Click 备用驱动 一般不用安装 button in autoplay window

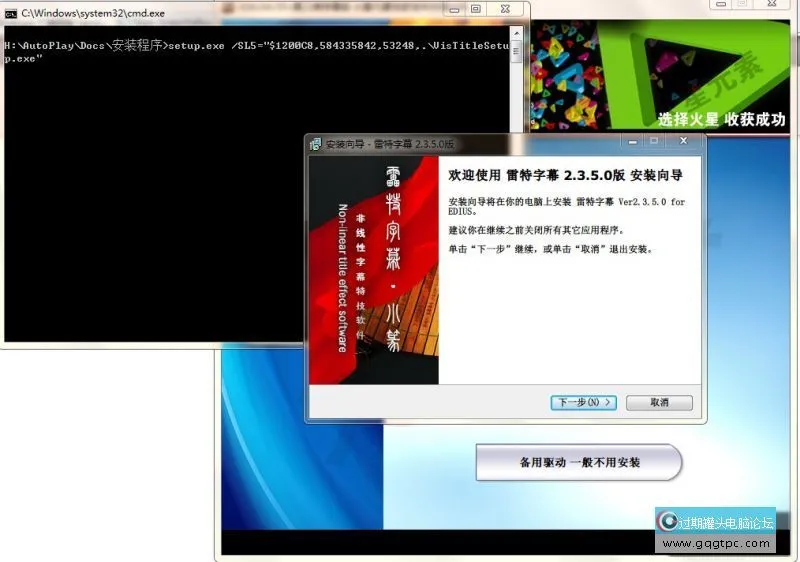(x=579, y=462)
